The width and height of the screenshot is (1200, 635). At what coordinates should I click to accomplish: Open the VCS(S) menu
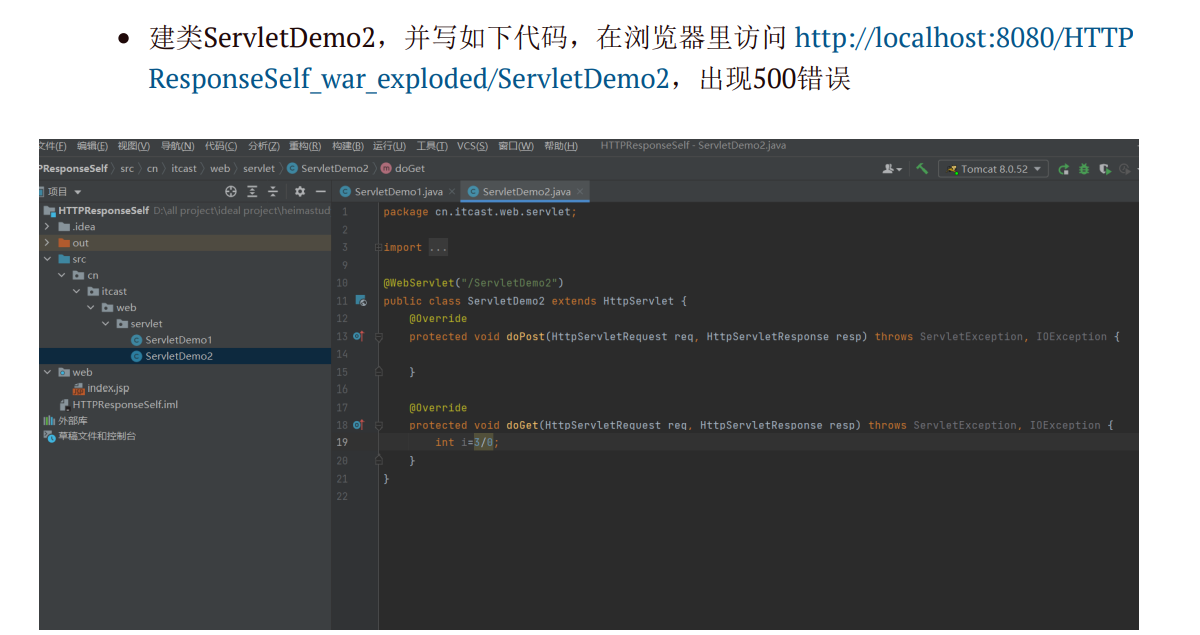tap(473, 146)
